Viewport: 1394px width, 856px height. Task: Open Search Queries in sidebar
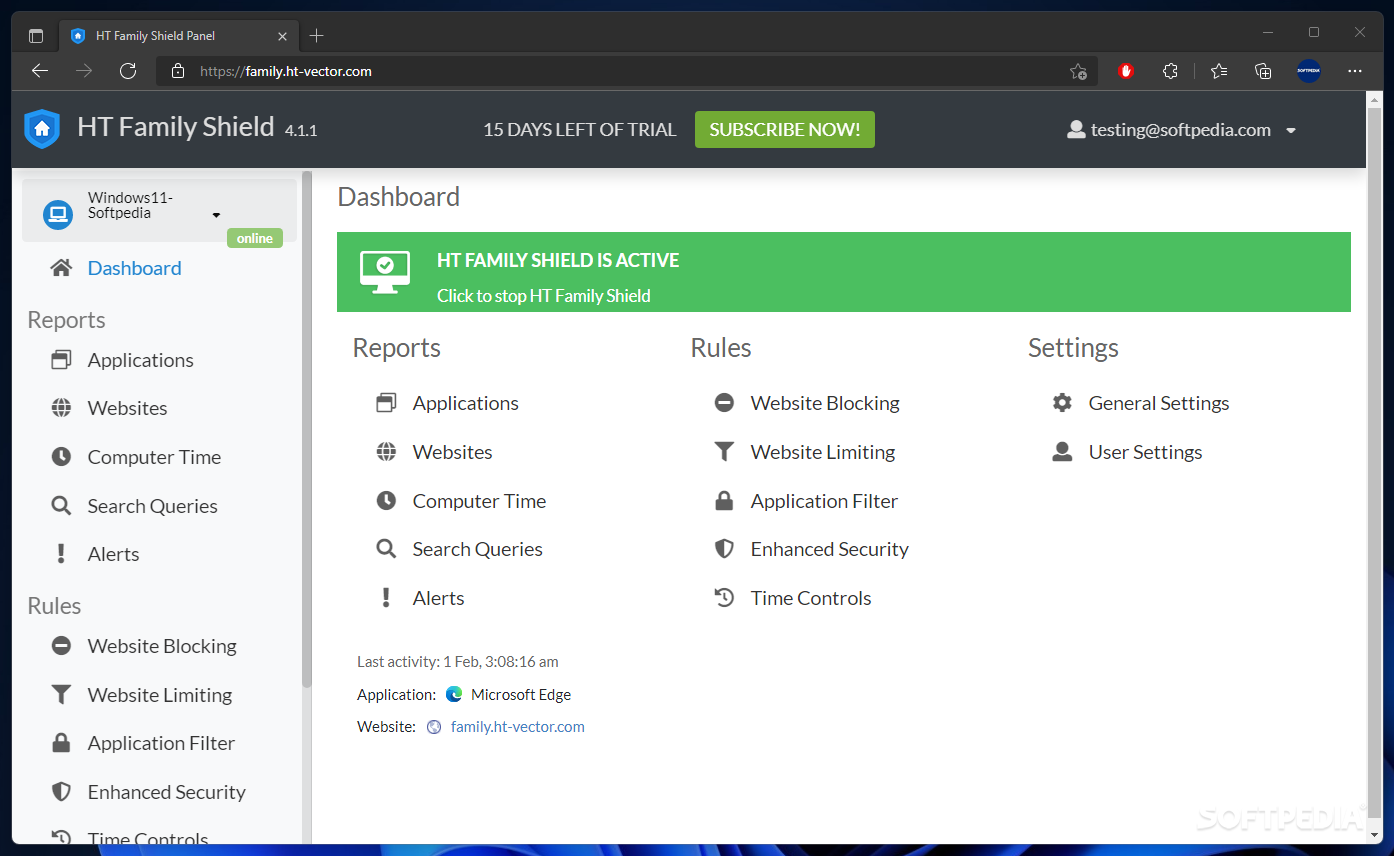tap(152, 506)
